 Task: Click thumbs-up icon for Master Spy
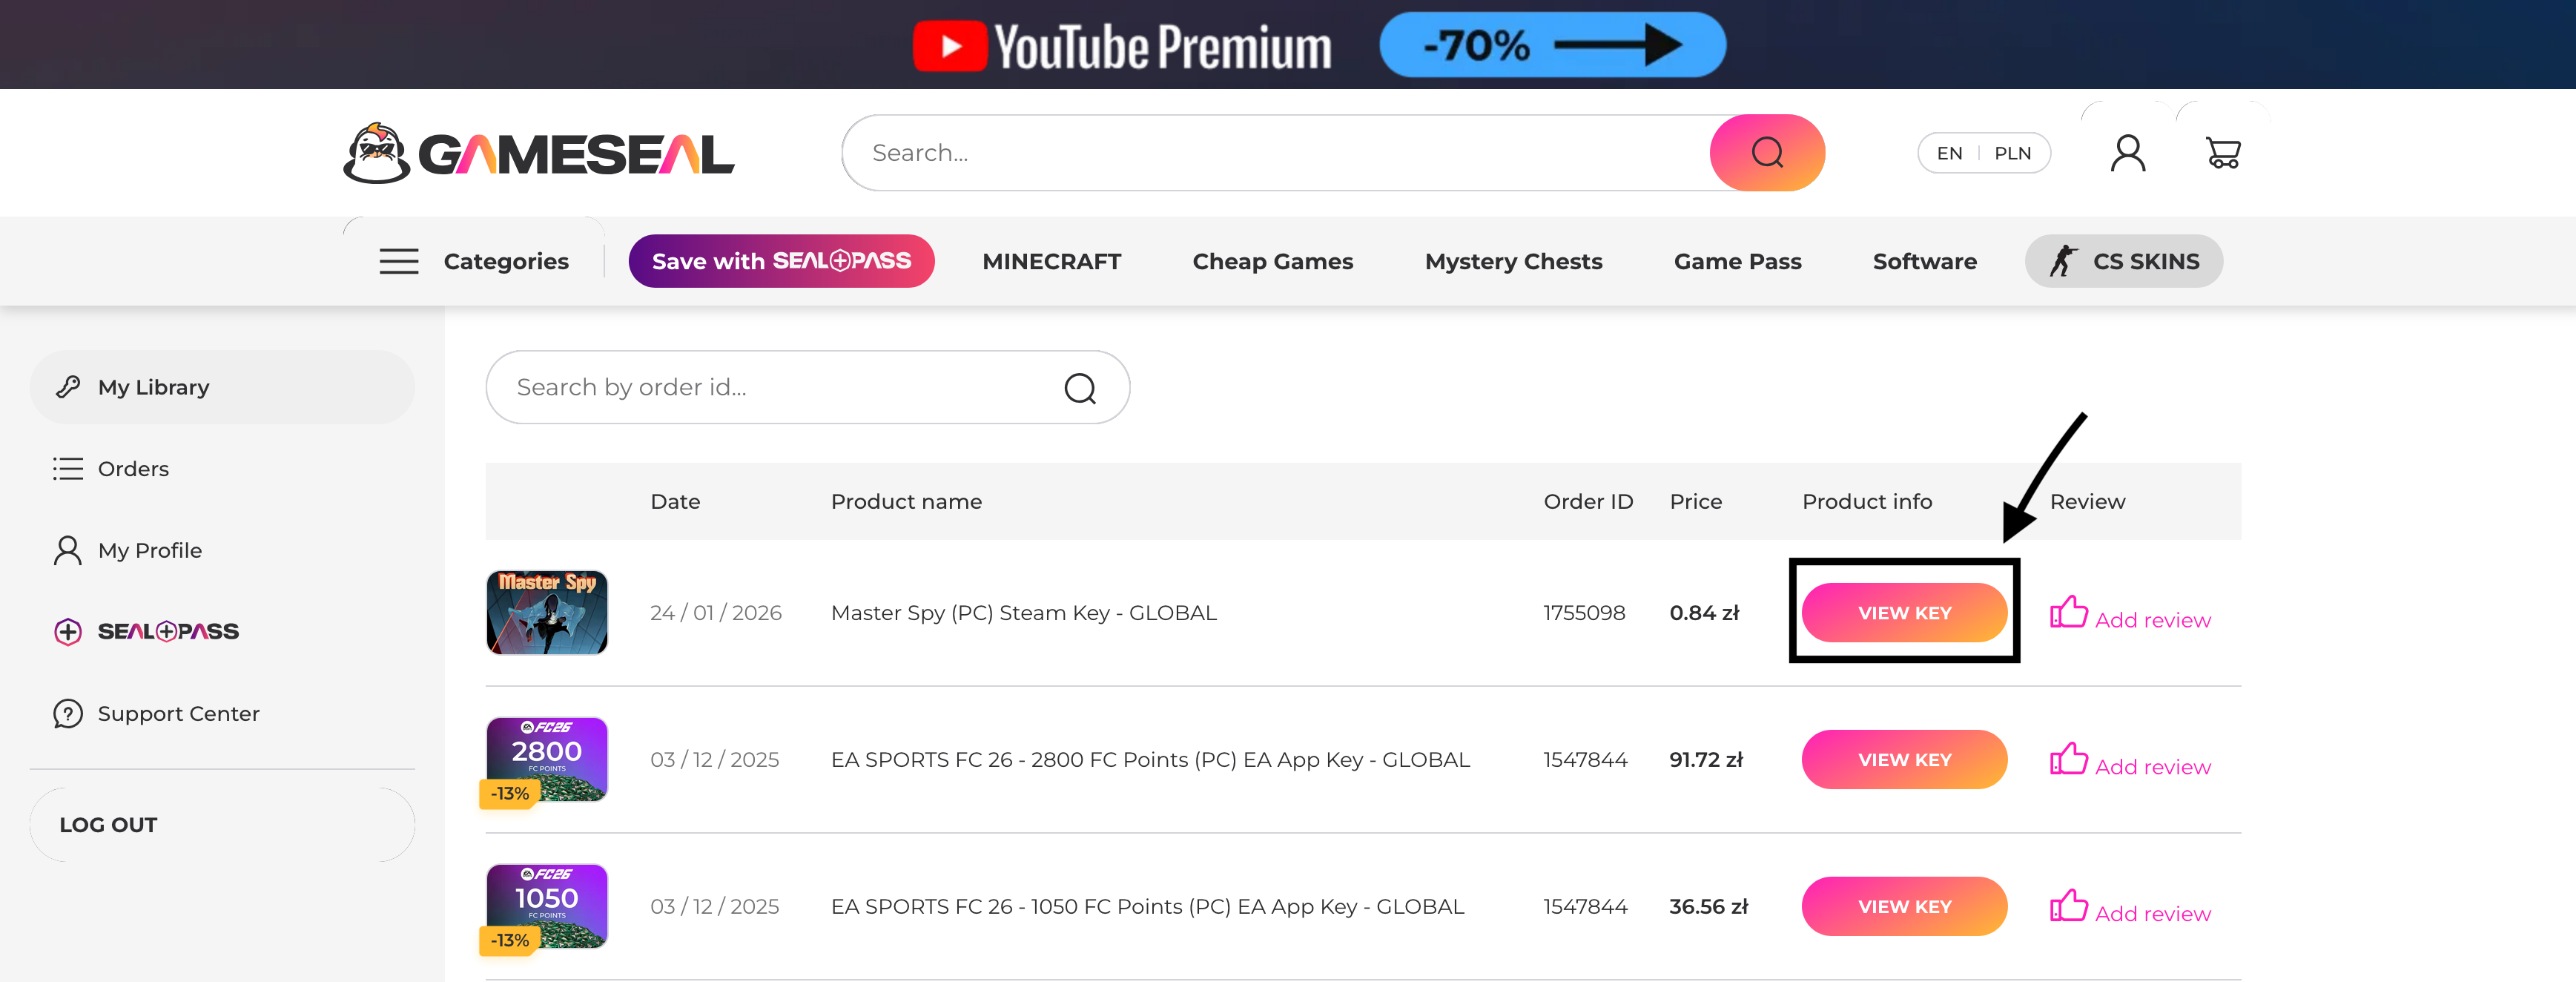(x=2068, y=612)
